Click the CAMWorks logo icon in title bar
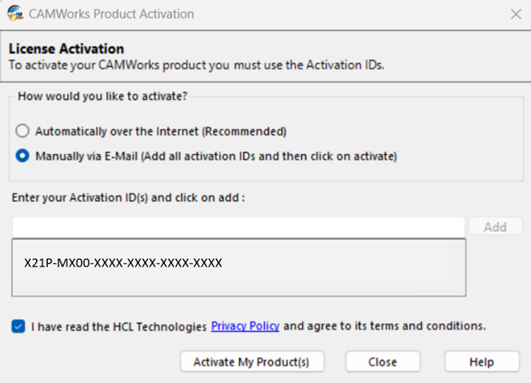The image size is (531, 383). pos(15,14)
